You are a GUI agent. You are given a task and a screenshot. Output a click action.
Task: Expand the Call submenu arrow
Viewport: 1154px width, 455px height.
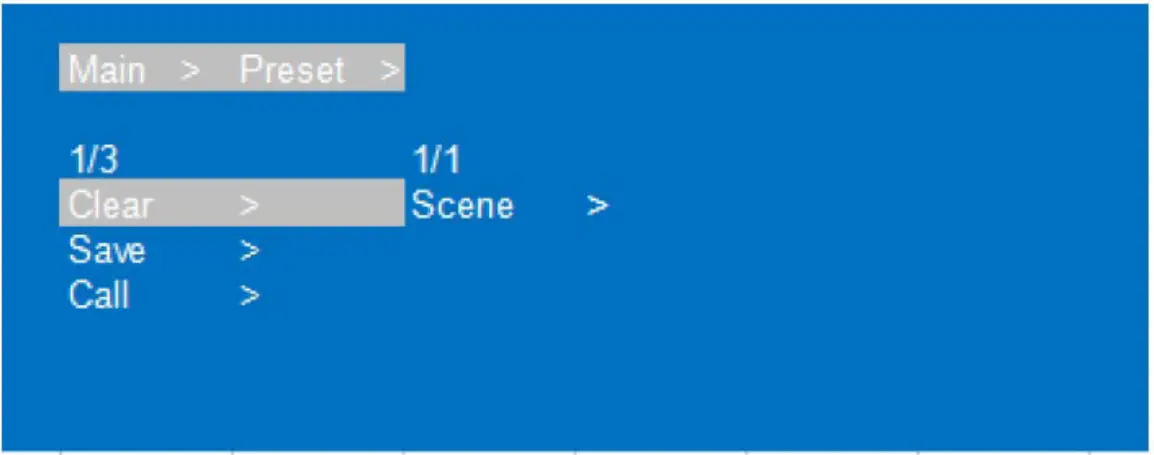250,296
